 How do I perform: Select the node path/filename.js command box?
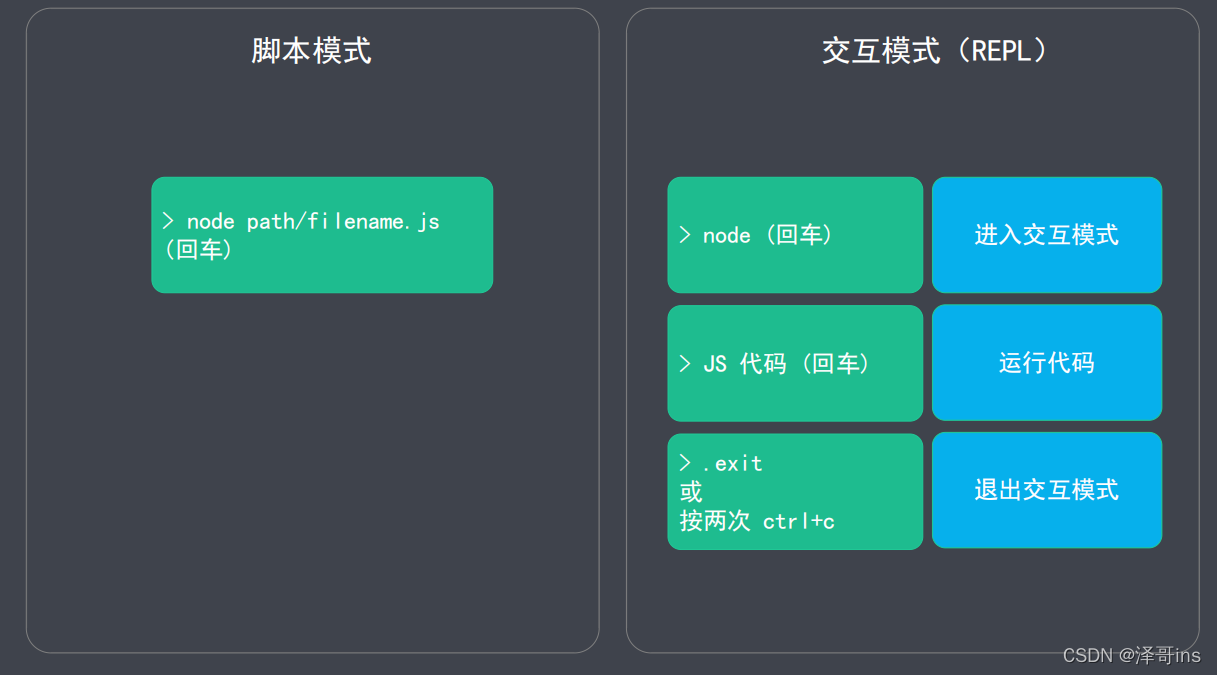click(322, 235)
